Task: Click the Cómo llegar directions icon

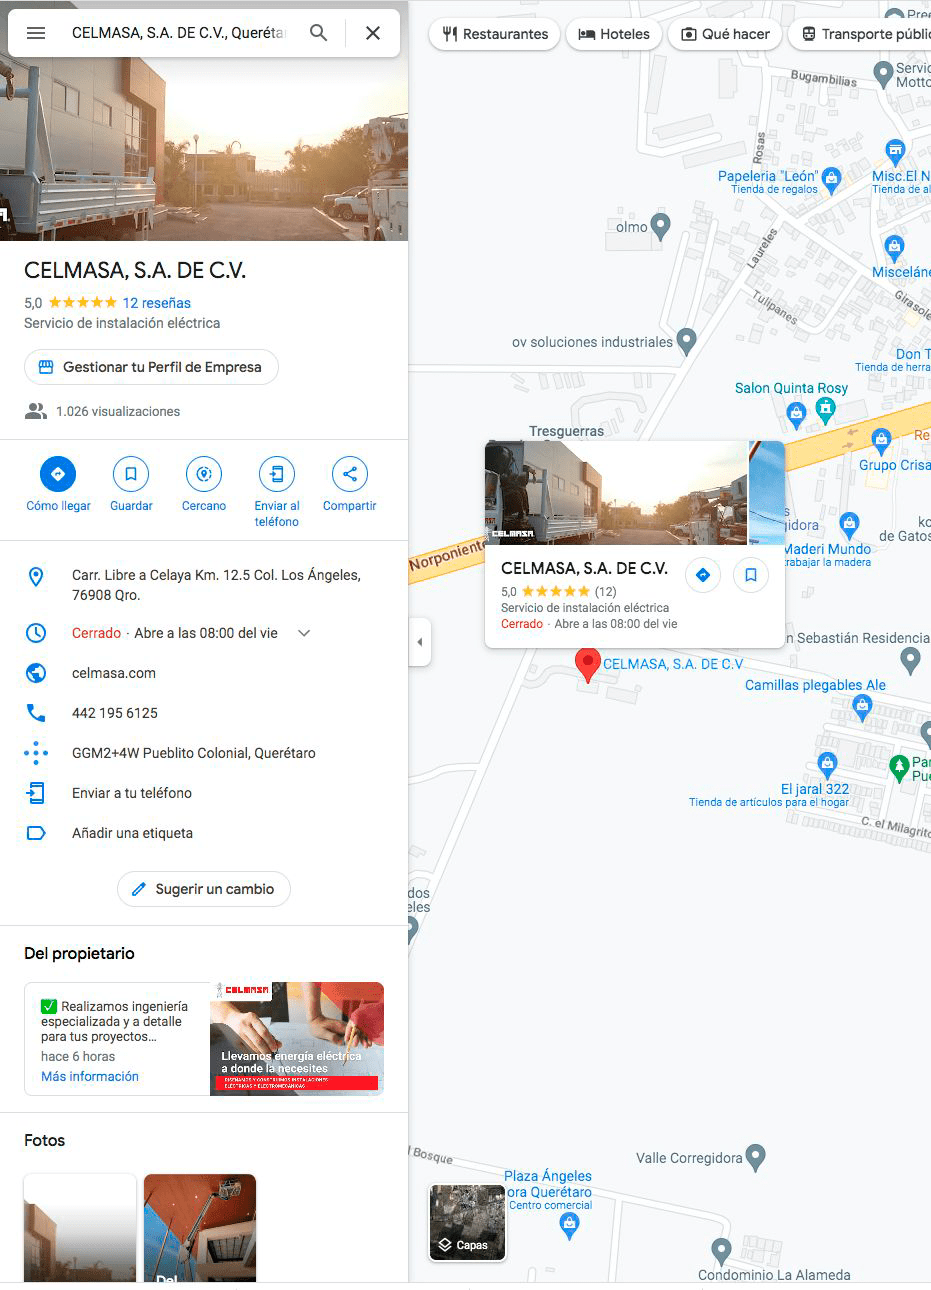Action: click(58, 474)
